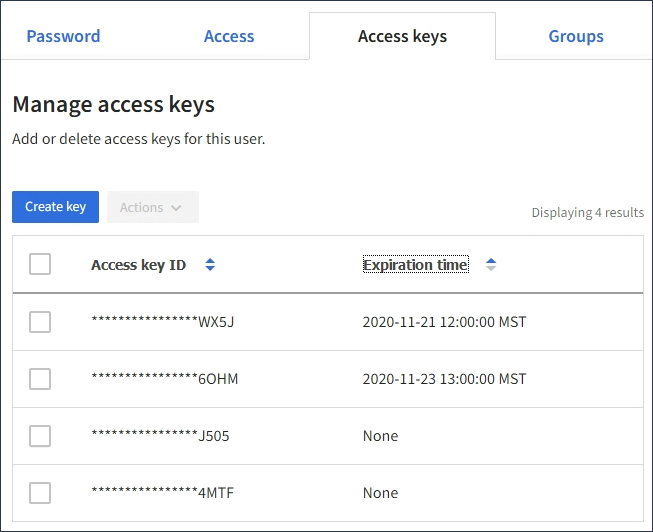Click the Expiration time sort arrows icon
Viewport: 653px width, 532px height.
491,265
